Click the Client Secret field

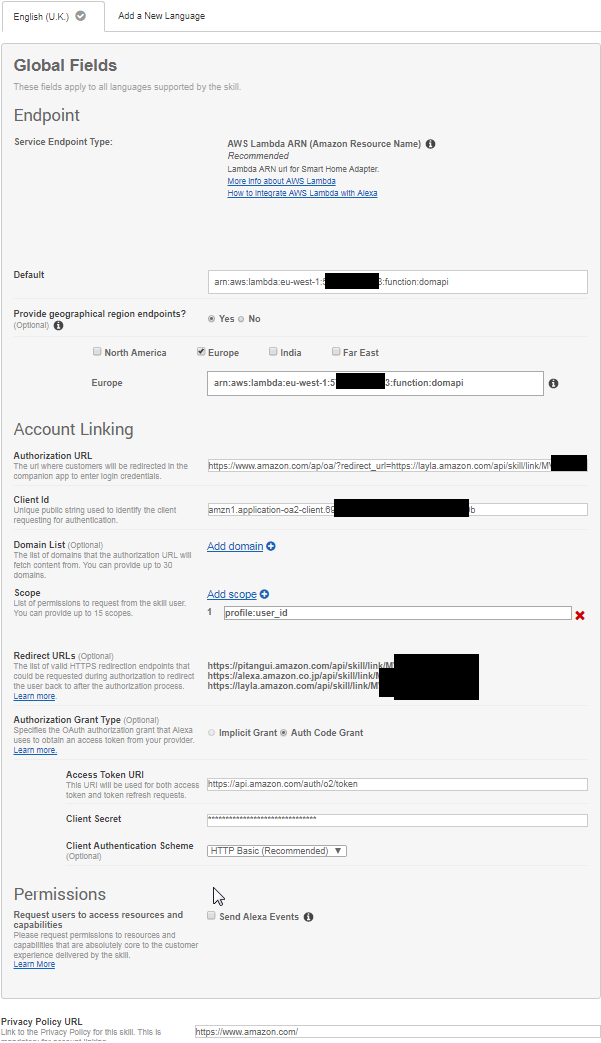pos(398,820)
